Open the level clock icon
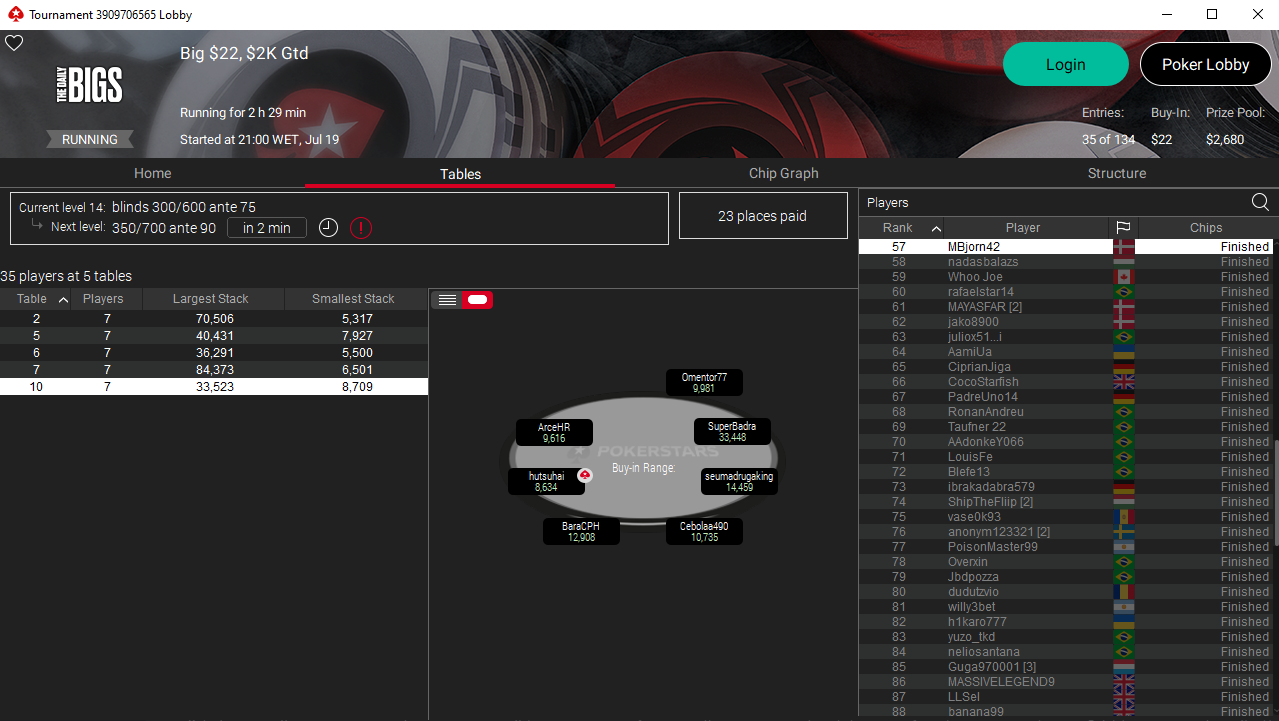This screenshot has width=1279, height=721. 328,228
